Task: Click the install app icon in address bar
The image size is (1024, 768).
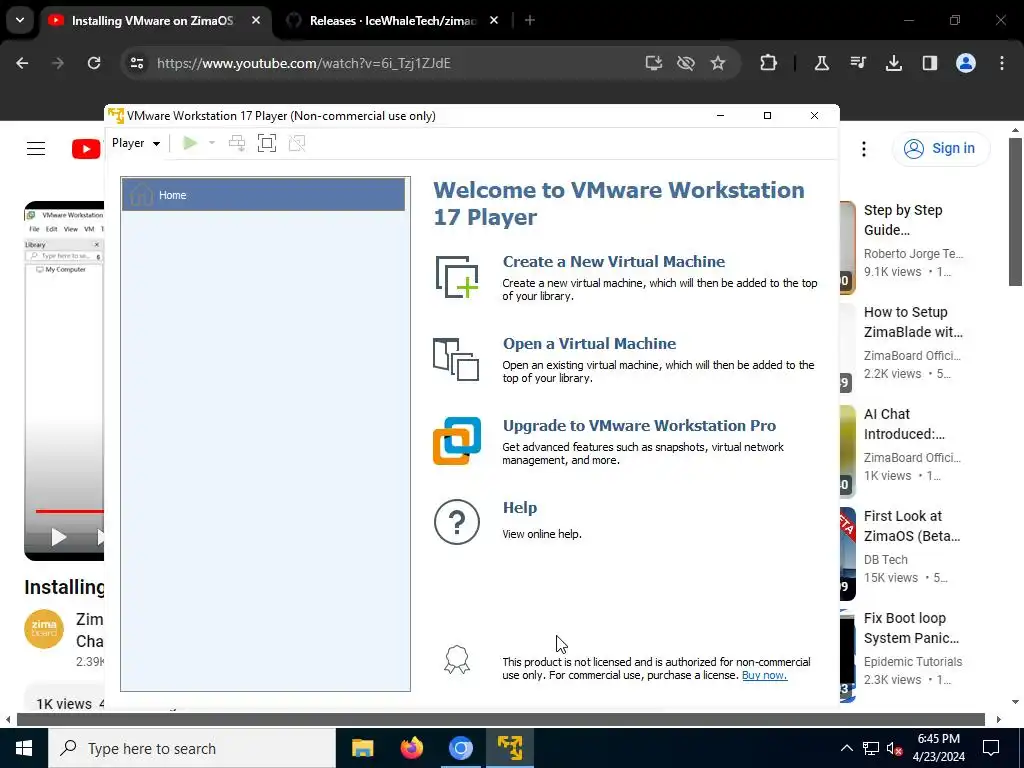Action: point(654,63)
